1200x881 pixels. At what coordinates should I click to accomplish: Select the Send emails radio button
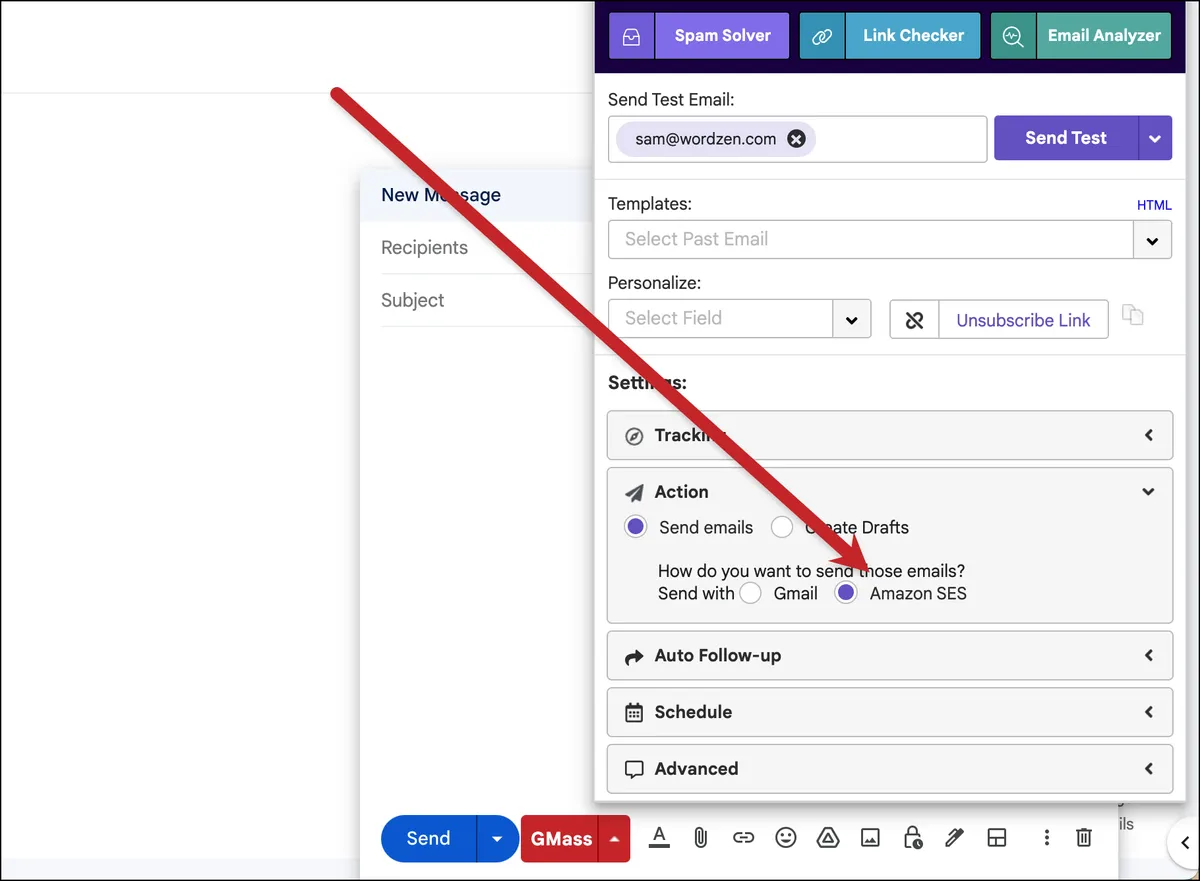636,527
